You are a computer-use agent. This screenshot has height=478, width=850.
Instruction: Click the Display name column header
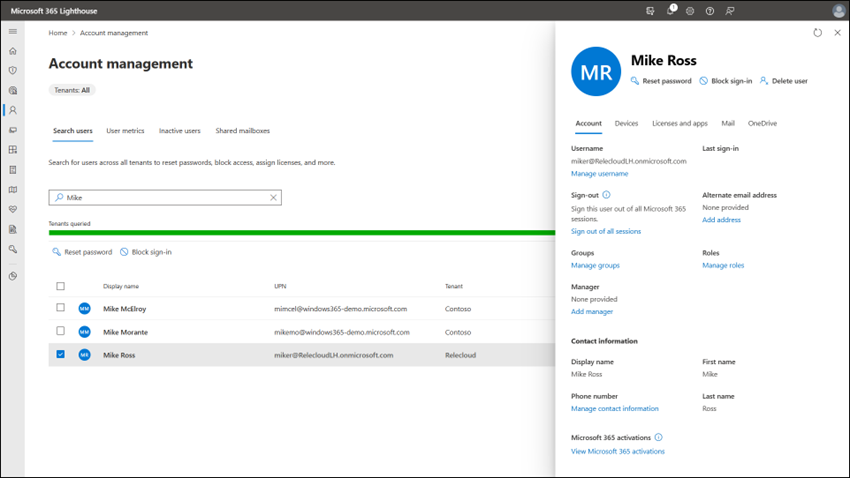(121, 286)
